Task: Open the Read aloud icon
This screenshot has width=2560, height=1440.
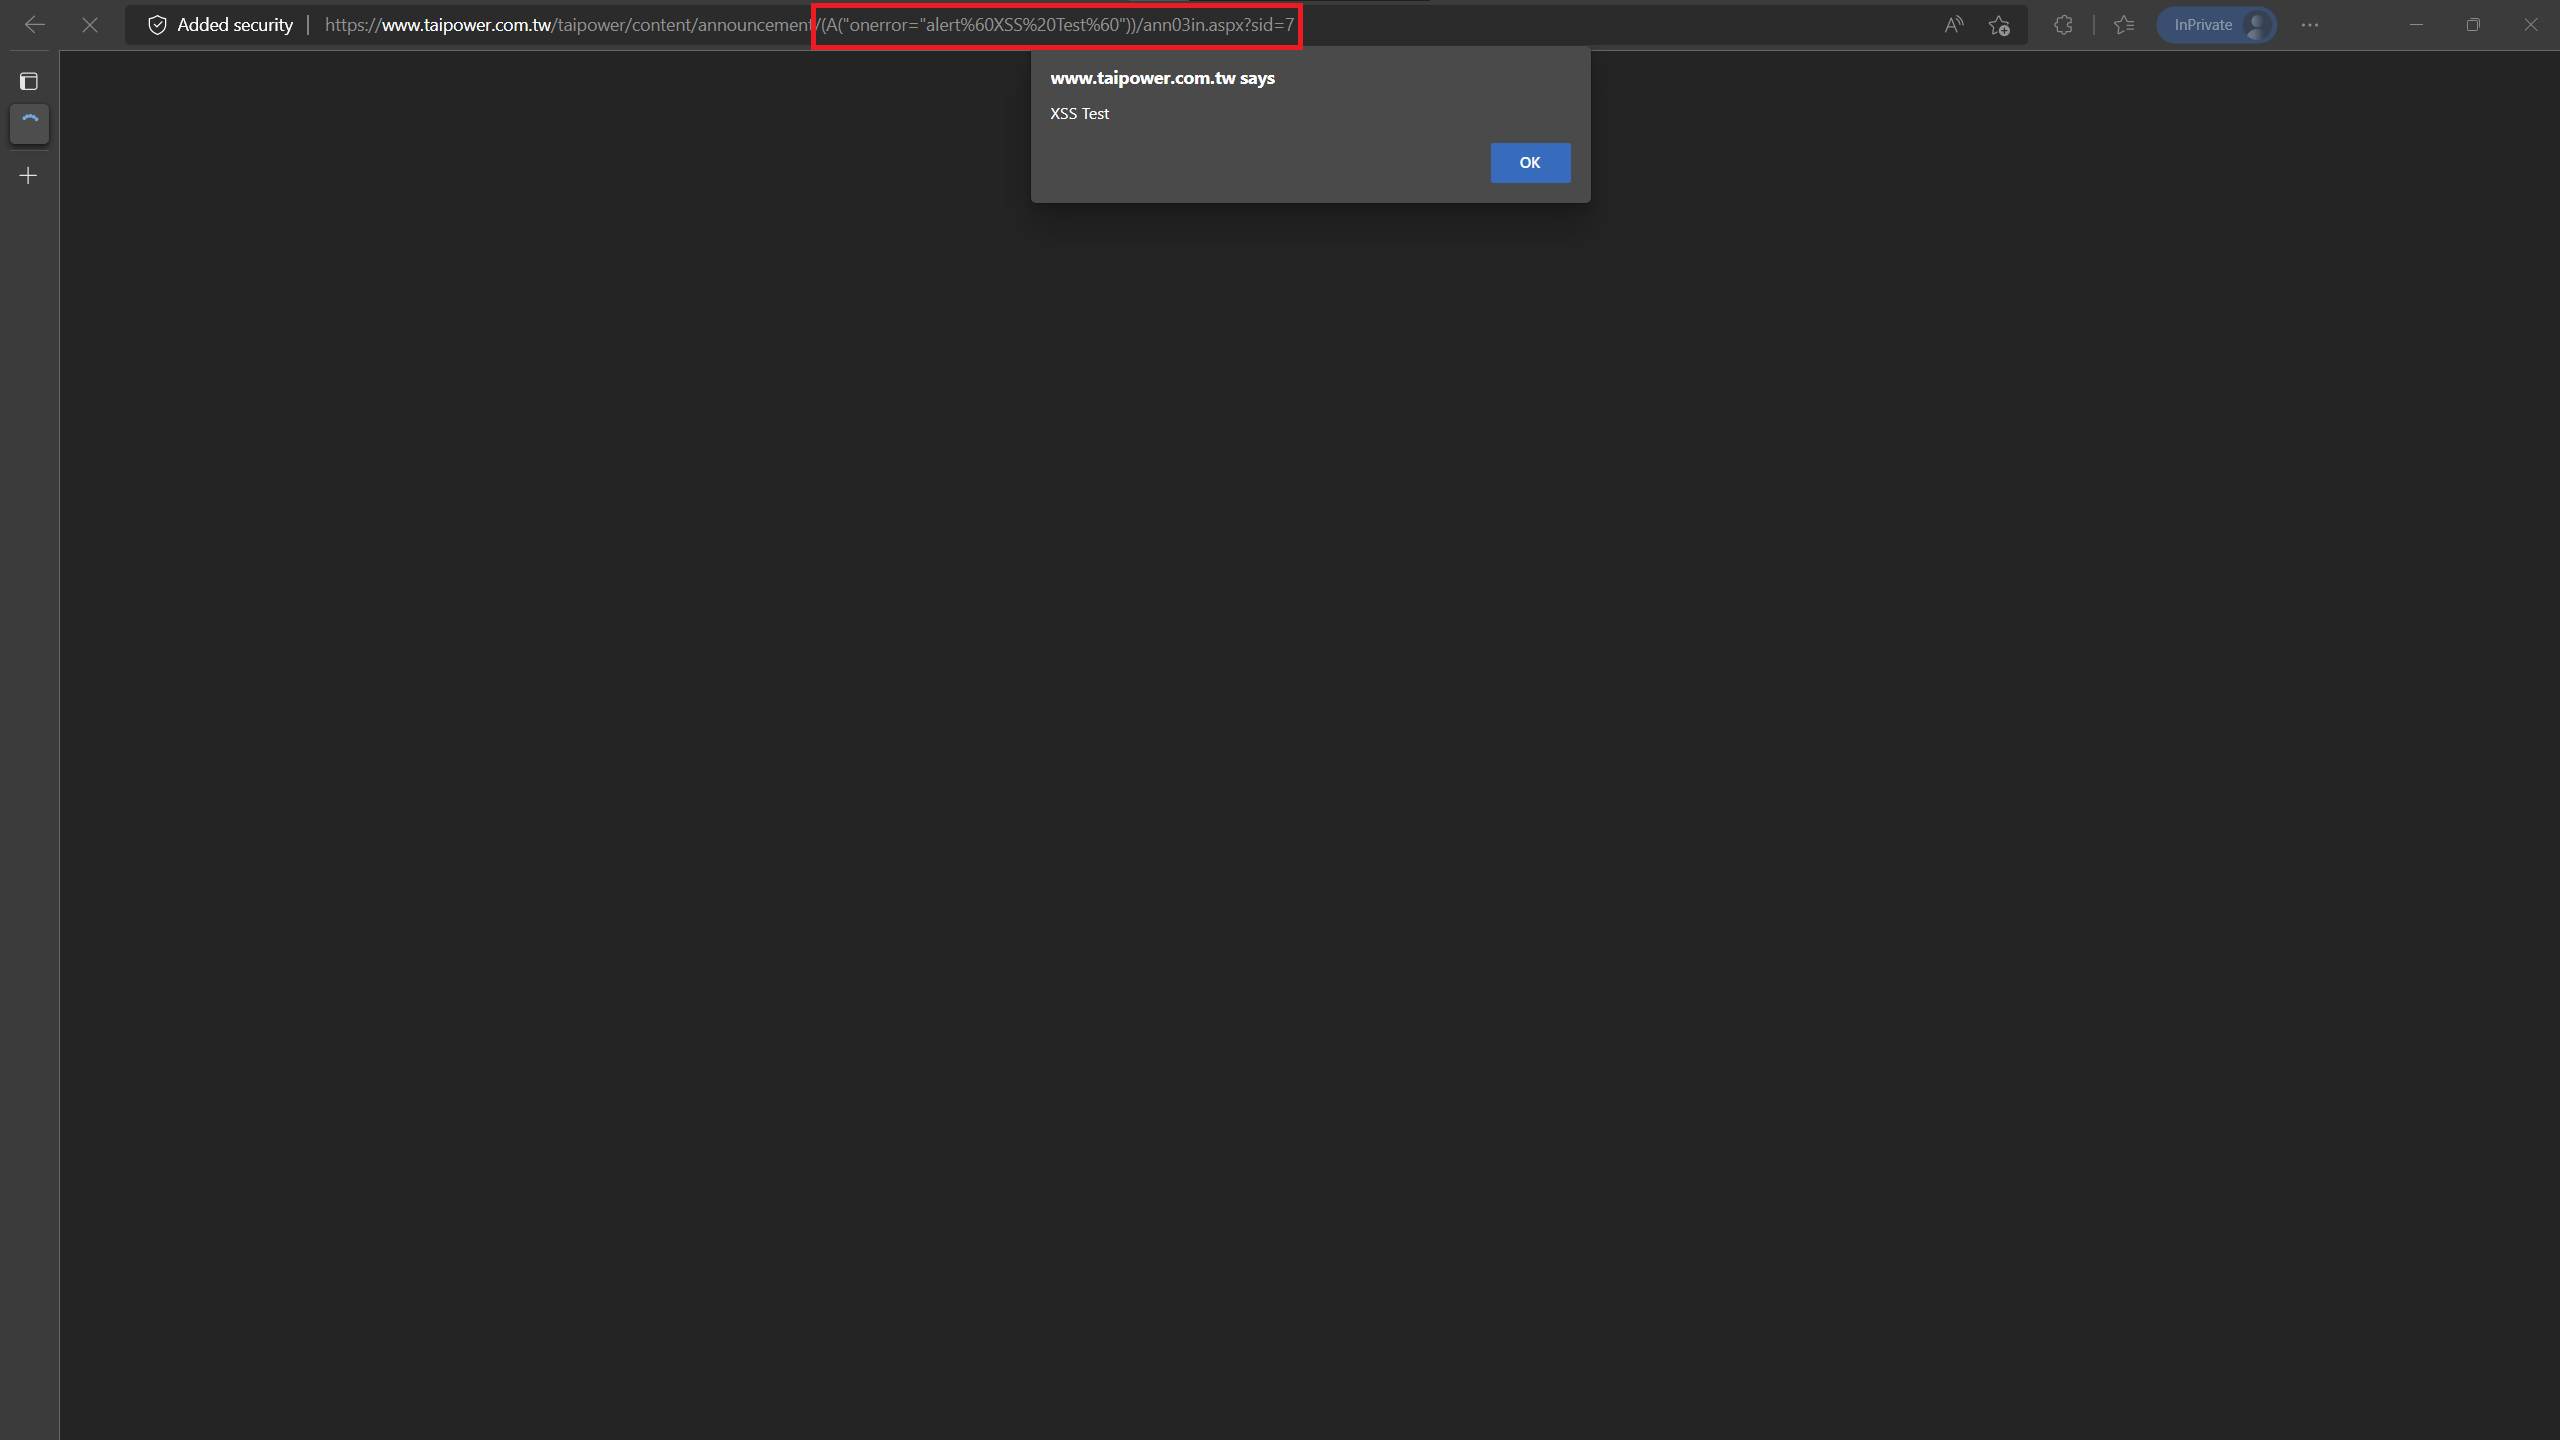Action: 1953,25
